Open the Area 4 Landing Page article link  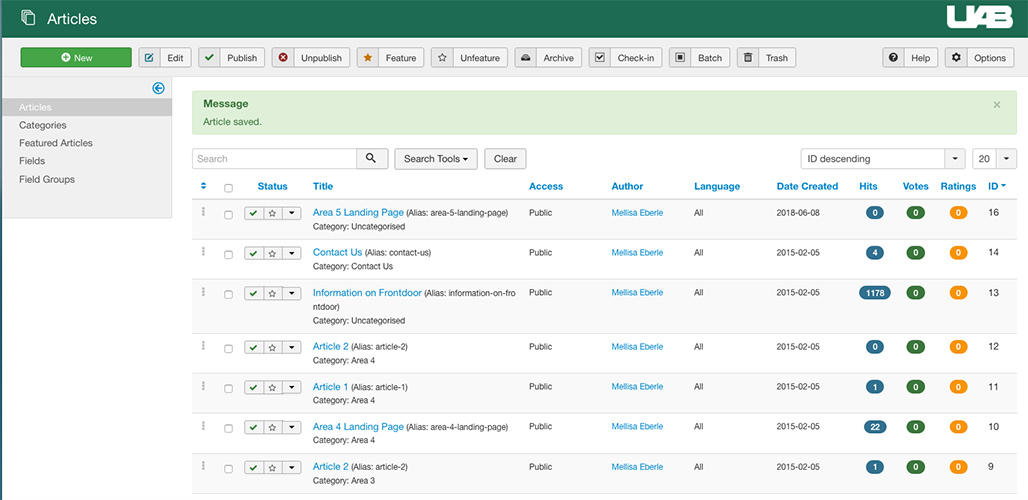tap(358, 427)
